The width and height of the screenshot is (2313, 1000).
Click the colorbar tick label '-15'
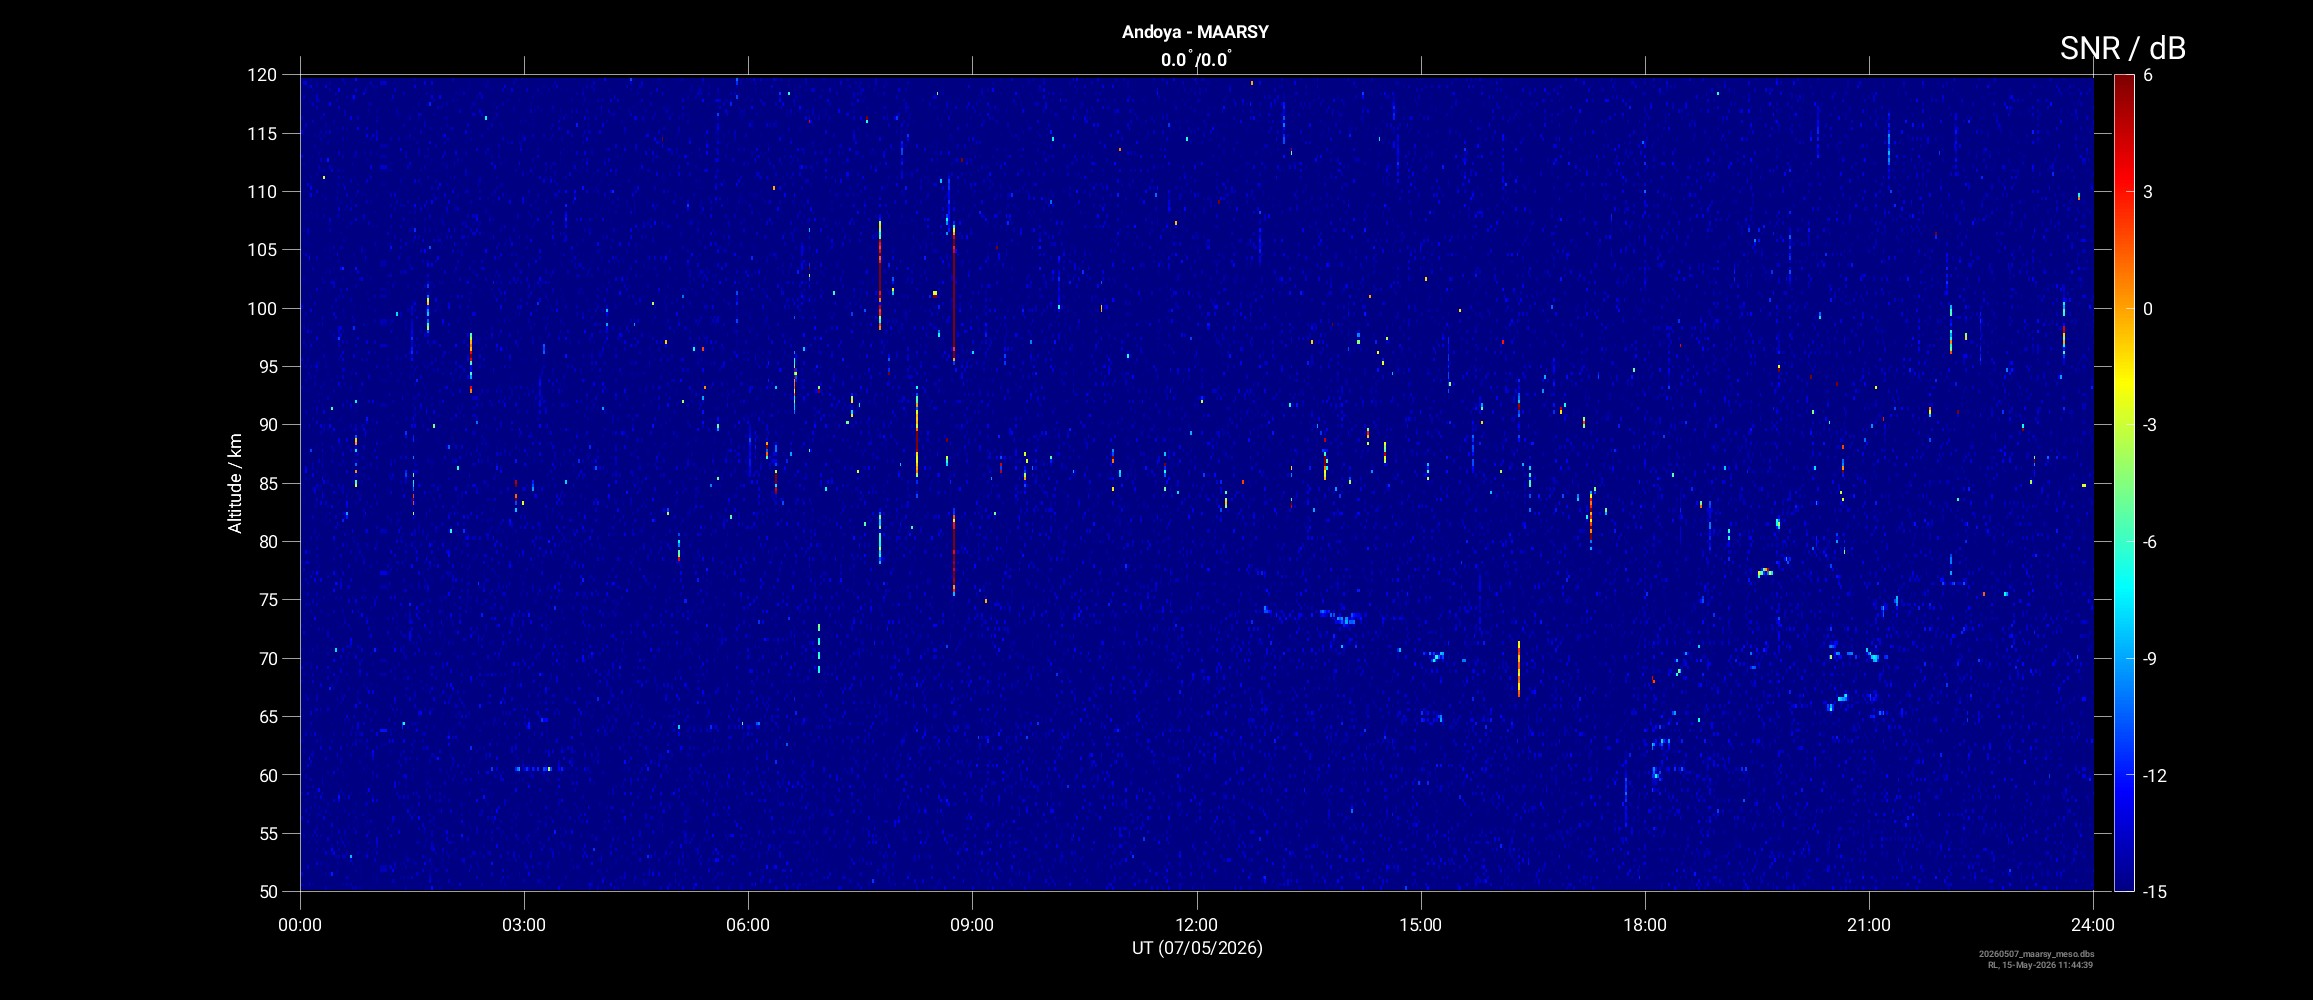pyautogui.click(x=2155, y=891)
